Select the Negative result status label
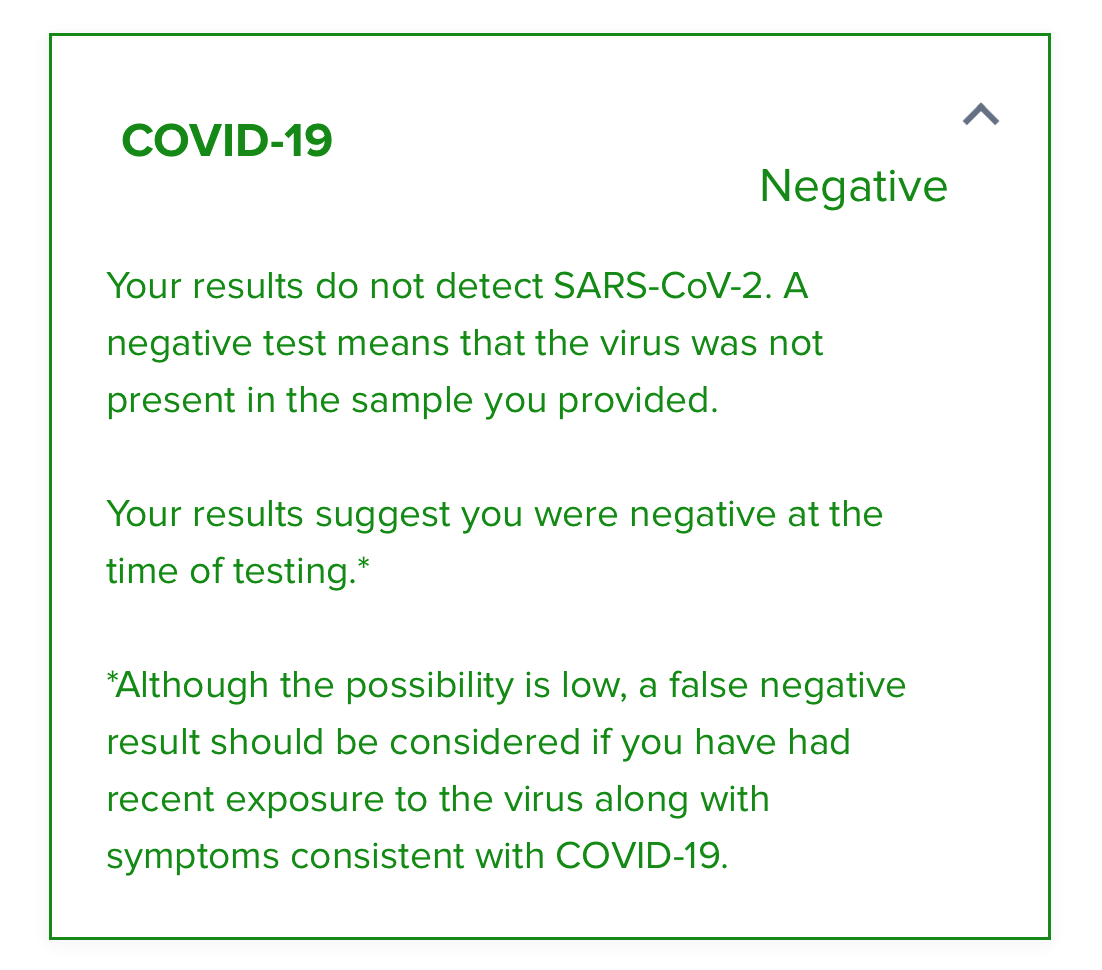This screenshot has width=1102, height=970. (x=853, y=186)
